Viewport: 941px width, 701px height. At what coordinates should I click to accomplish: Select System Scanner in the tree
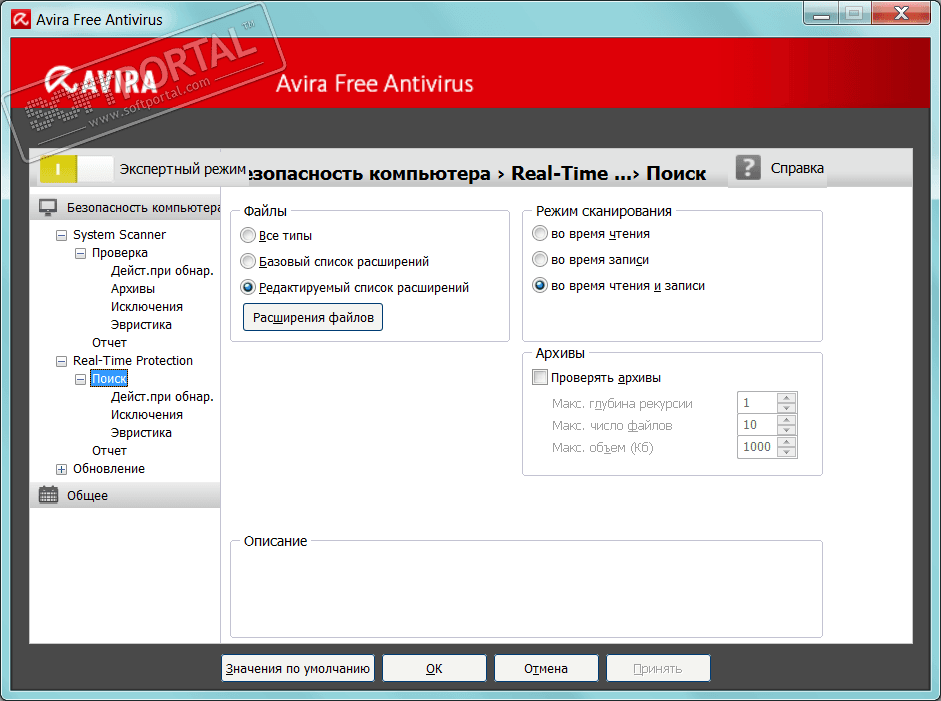(119, 235)
